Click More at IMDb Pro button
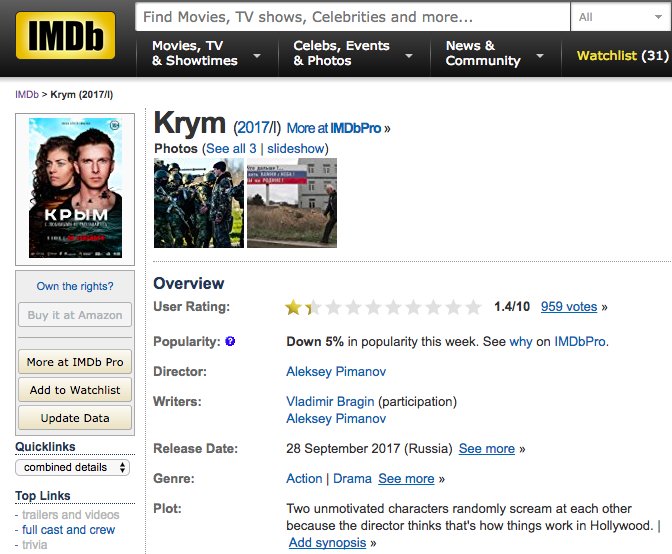Screen dimensions: 672x554 [x=75, y=362]
